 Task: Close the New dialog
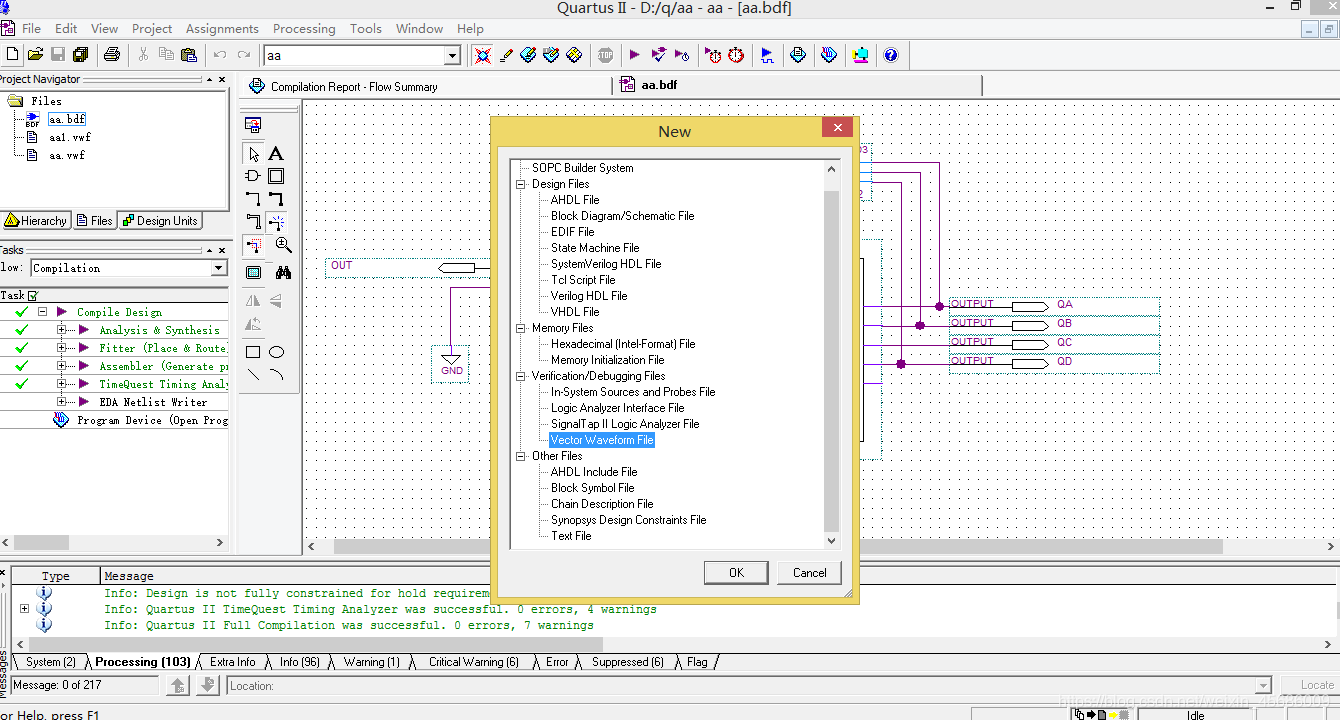[x=837, y=127]
